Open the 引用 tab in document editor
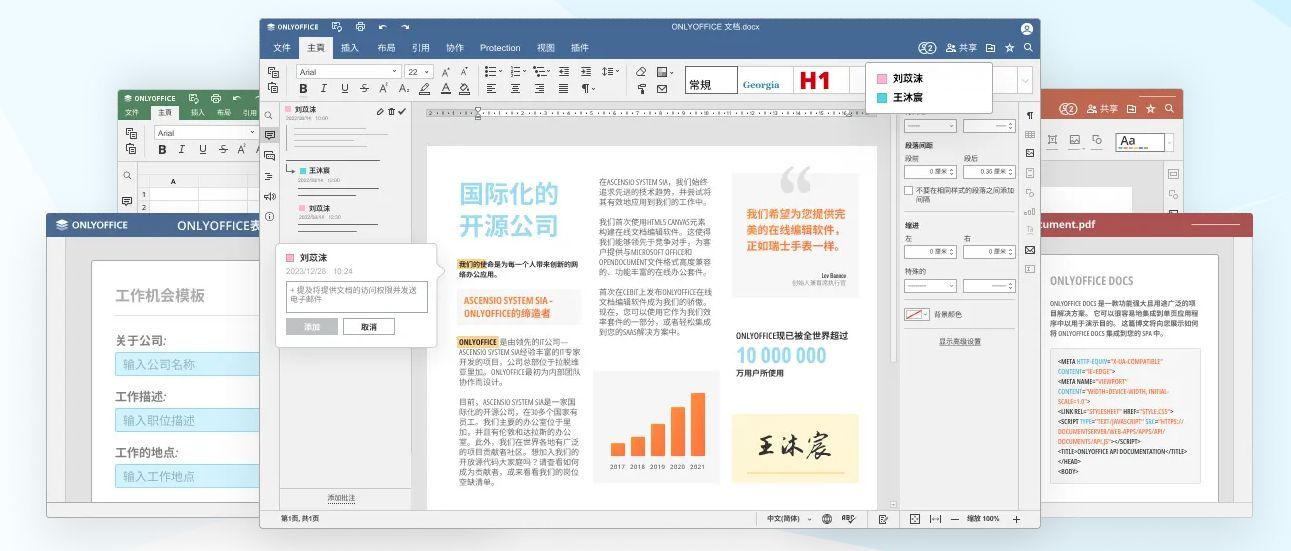The image size is (1291, 551). 421,48
